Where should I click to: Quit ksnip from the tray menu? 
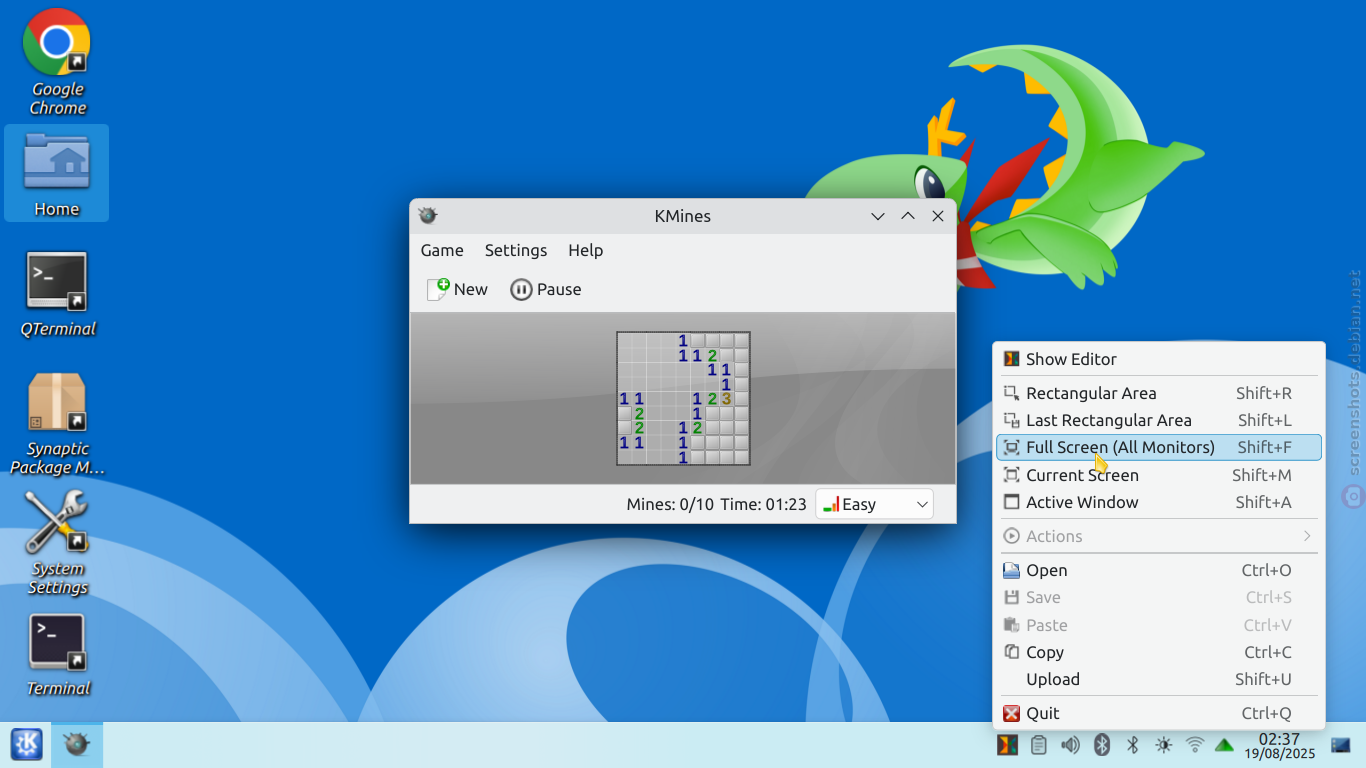pos(1159,713)
